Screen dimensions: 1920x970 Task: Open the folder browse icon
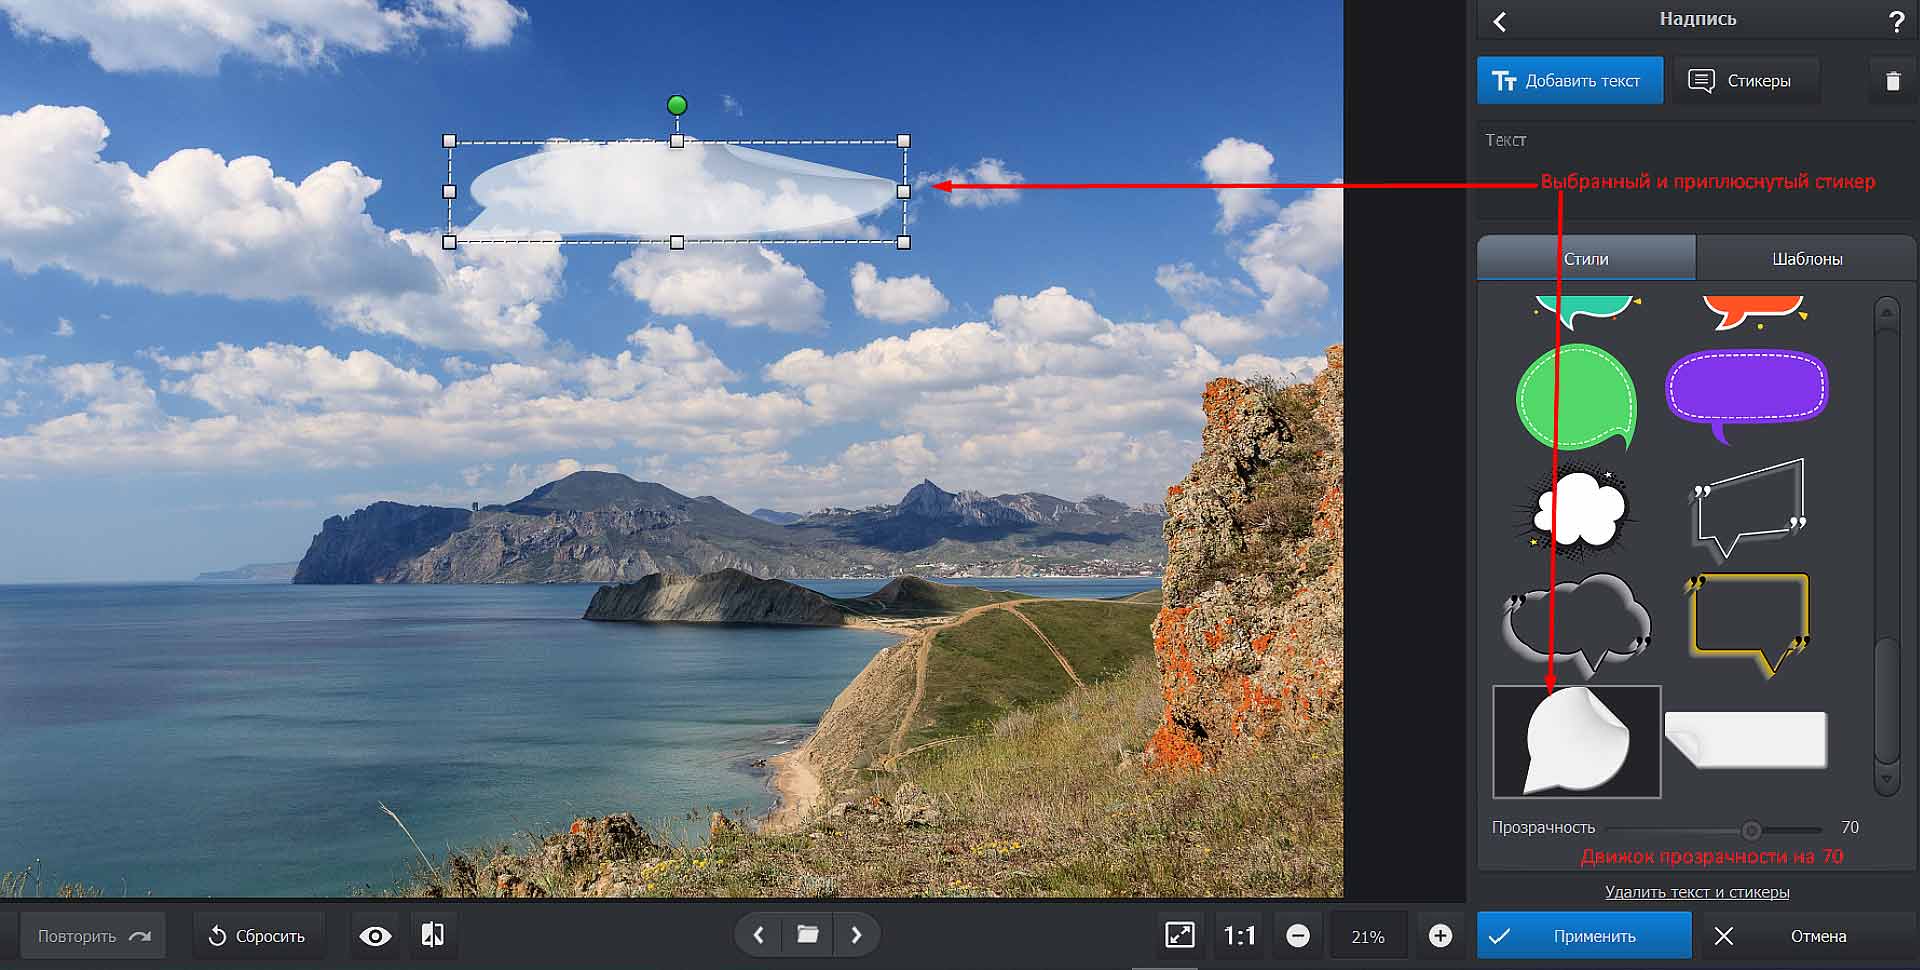pos(808,935)
